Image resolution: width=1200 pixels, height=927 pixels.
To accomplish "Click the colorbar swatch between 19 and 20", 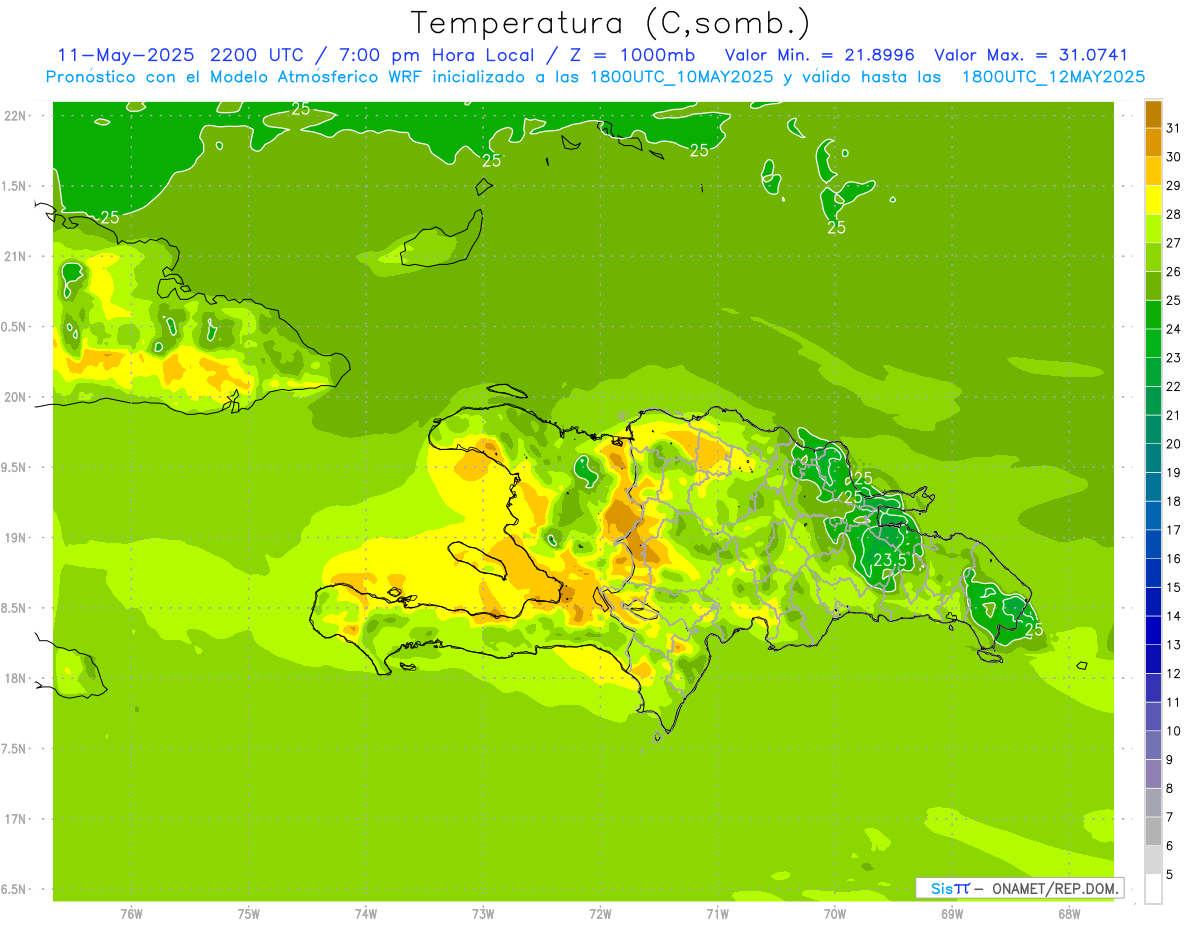I will pos(1153,458).
